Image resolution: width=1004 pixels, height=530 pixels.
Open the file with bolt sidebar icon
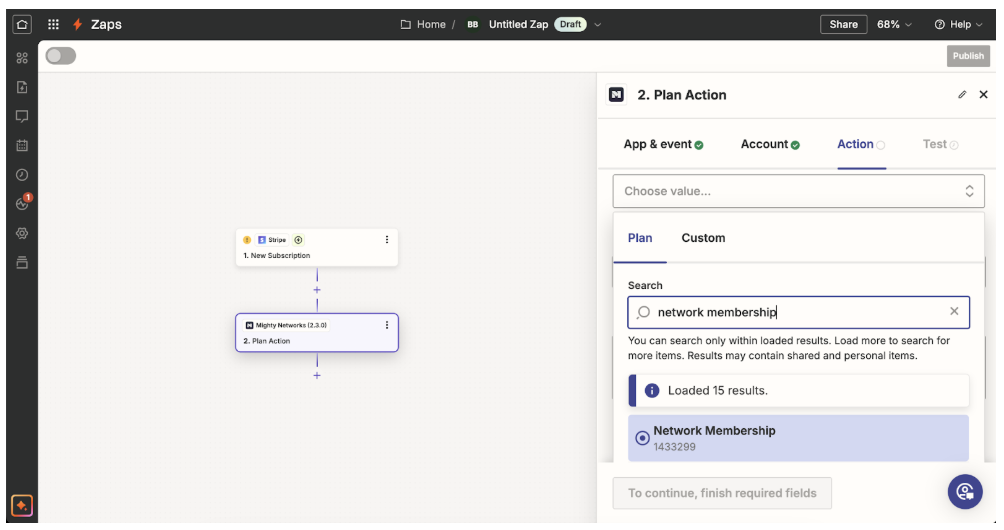point(22,87)
